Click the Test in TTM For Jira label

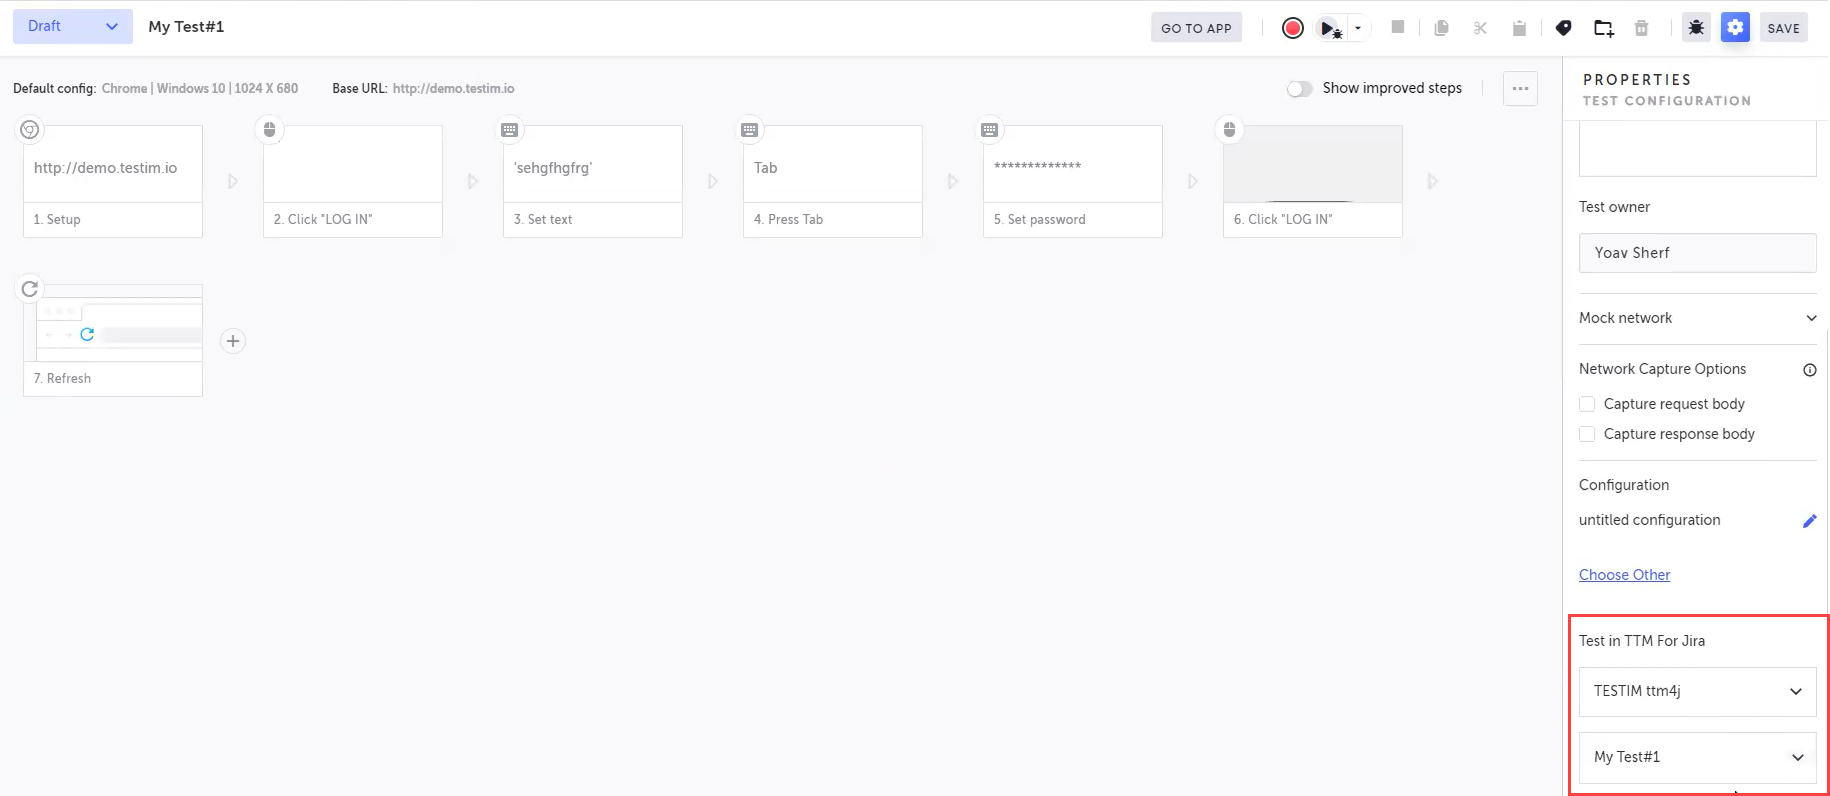click(1642, 641)
